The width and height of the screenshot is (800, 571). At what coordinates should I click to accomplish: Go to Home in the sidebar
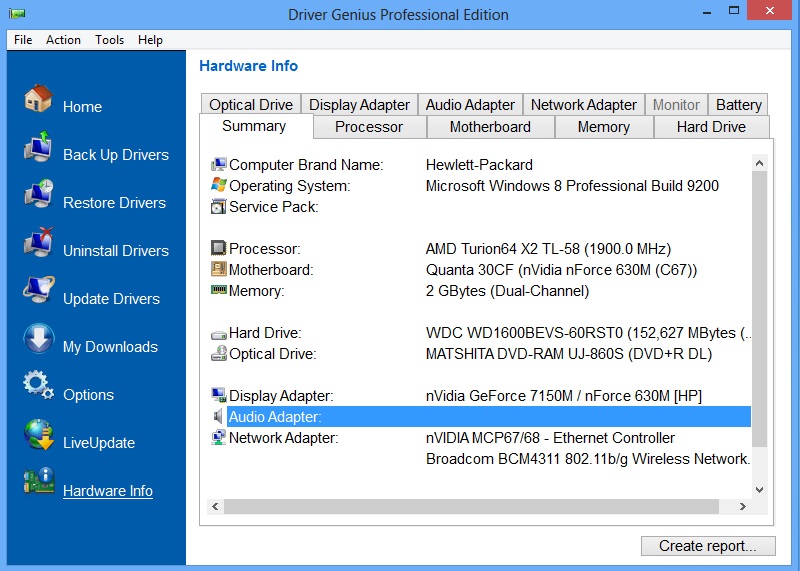83,107
